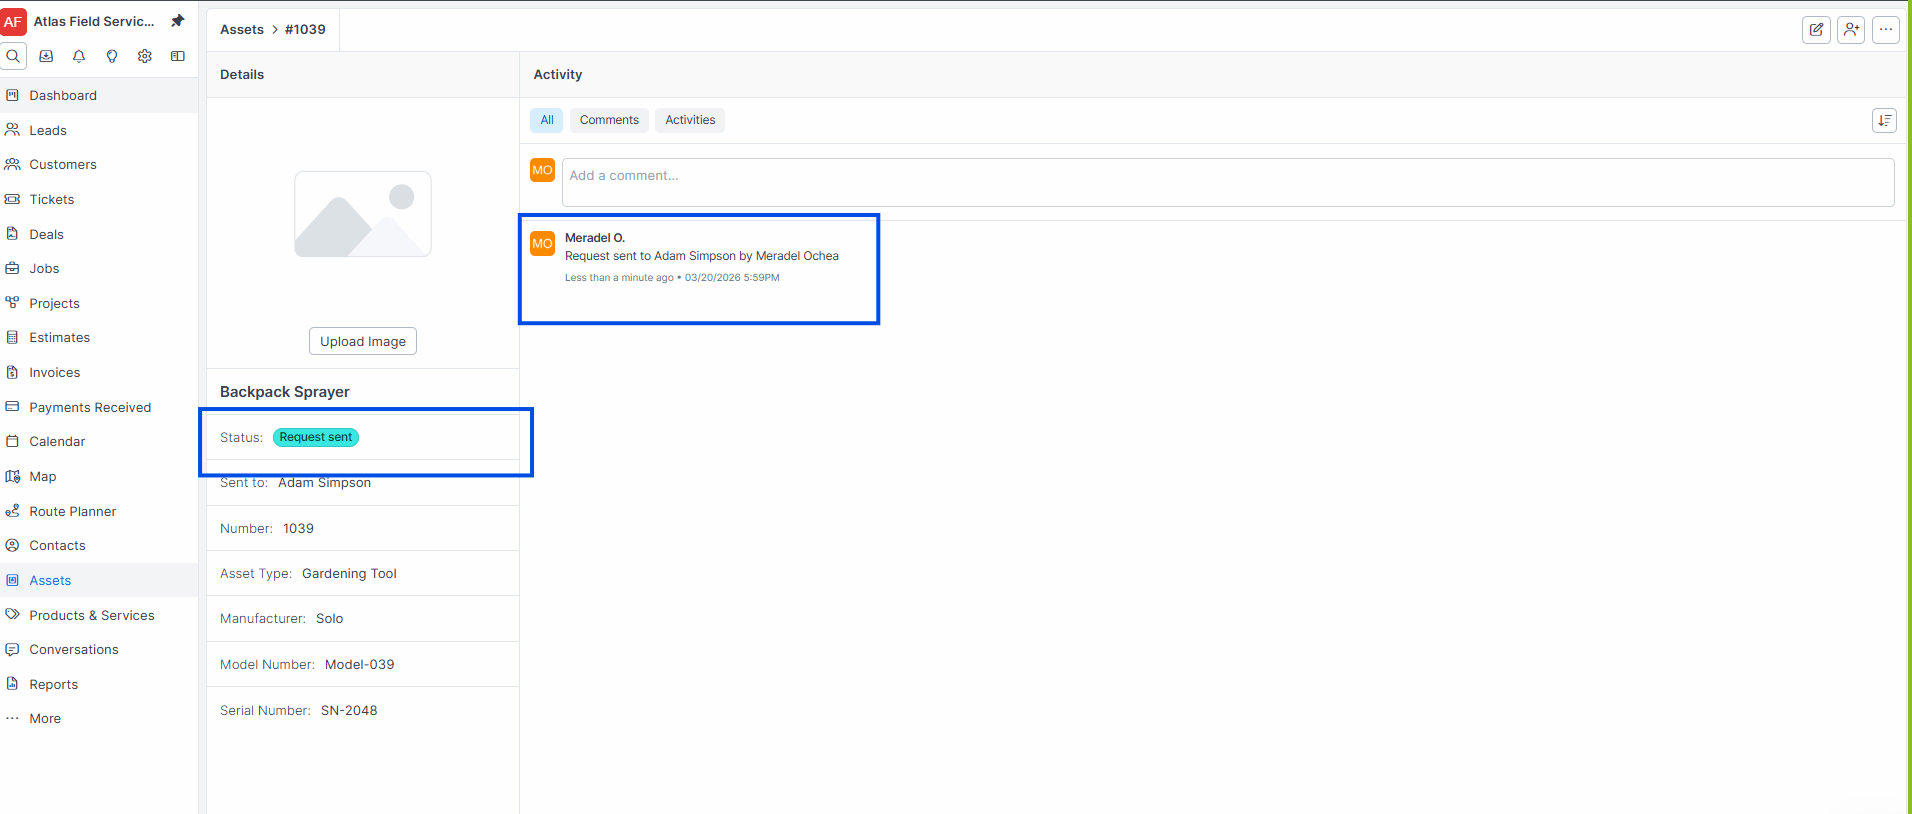Click the Conversations chat icon
The width and height of the screenshot is (1912, 814).
(x=12, y=649)
